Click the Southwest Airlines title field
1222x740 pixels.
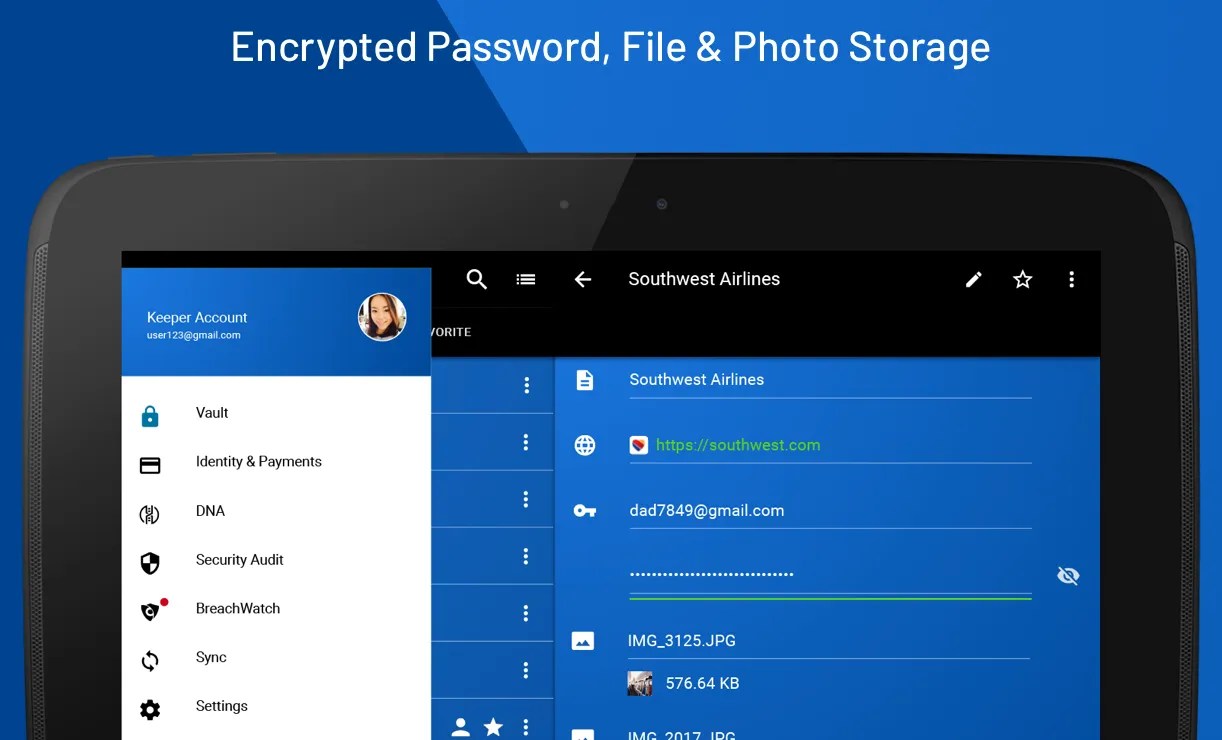pos(830,380)
